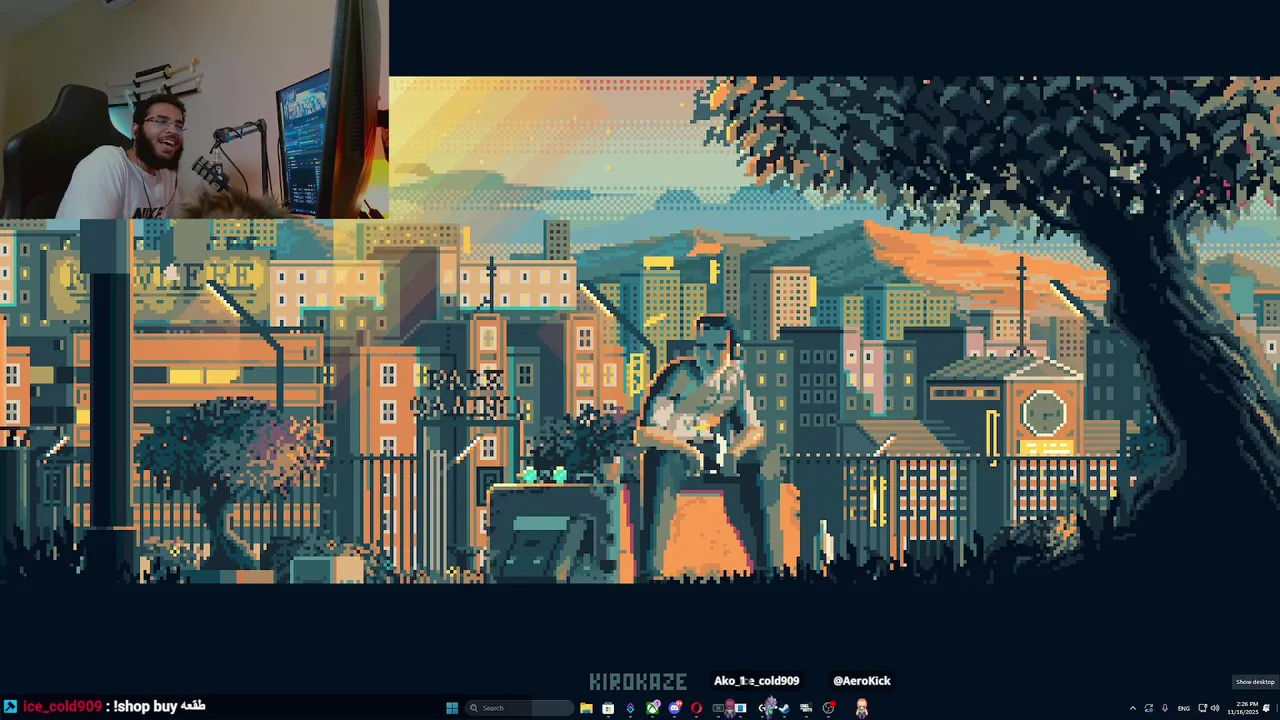Image resolution: width=1280 pixels, height=720 pixels.
Task: Open the volume control tray icon
Action: tap(1215, 708)
